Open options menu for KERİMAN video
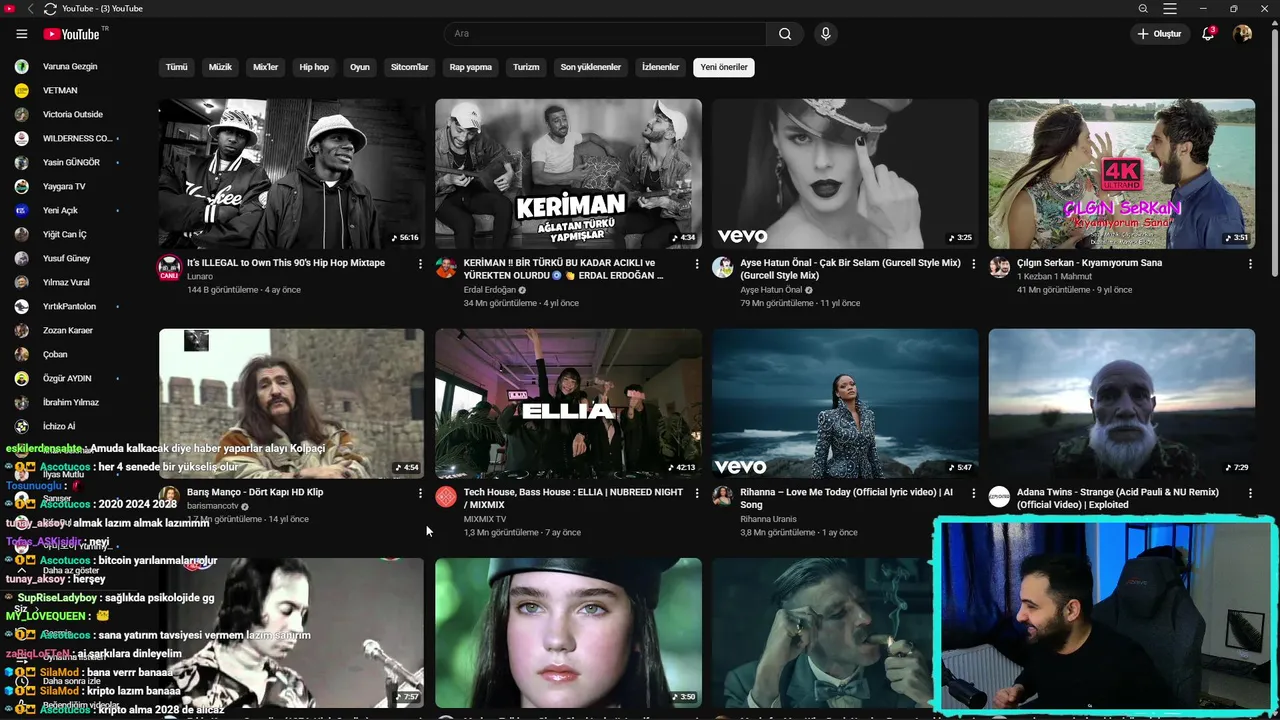 pyautogui.click(x=697, y=264)
